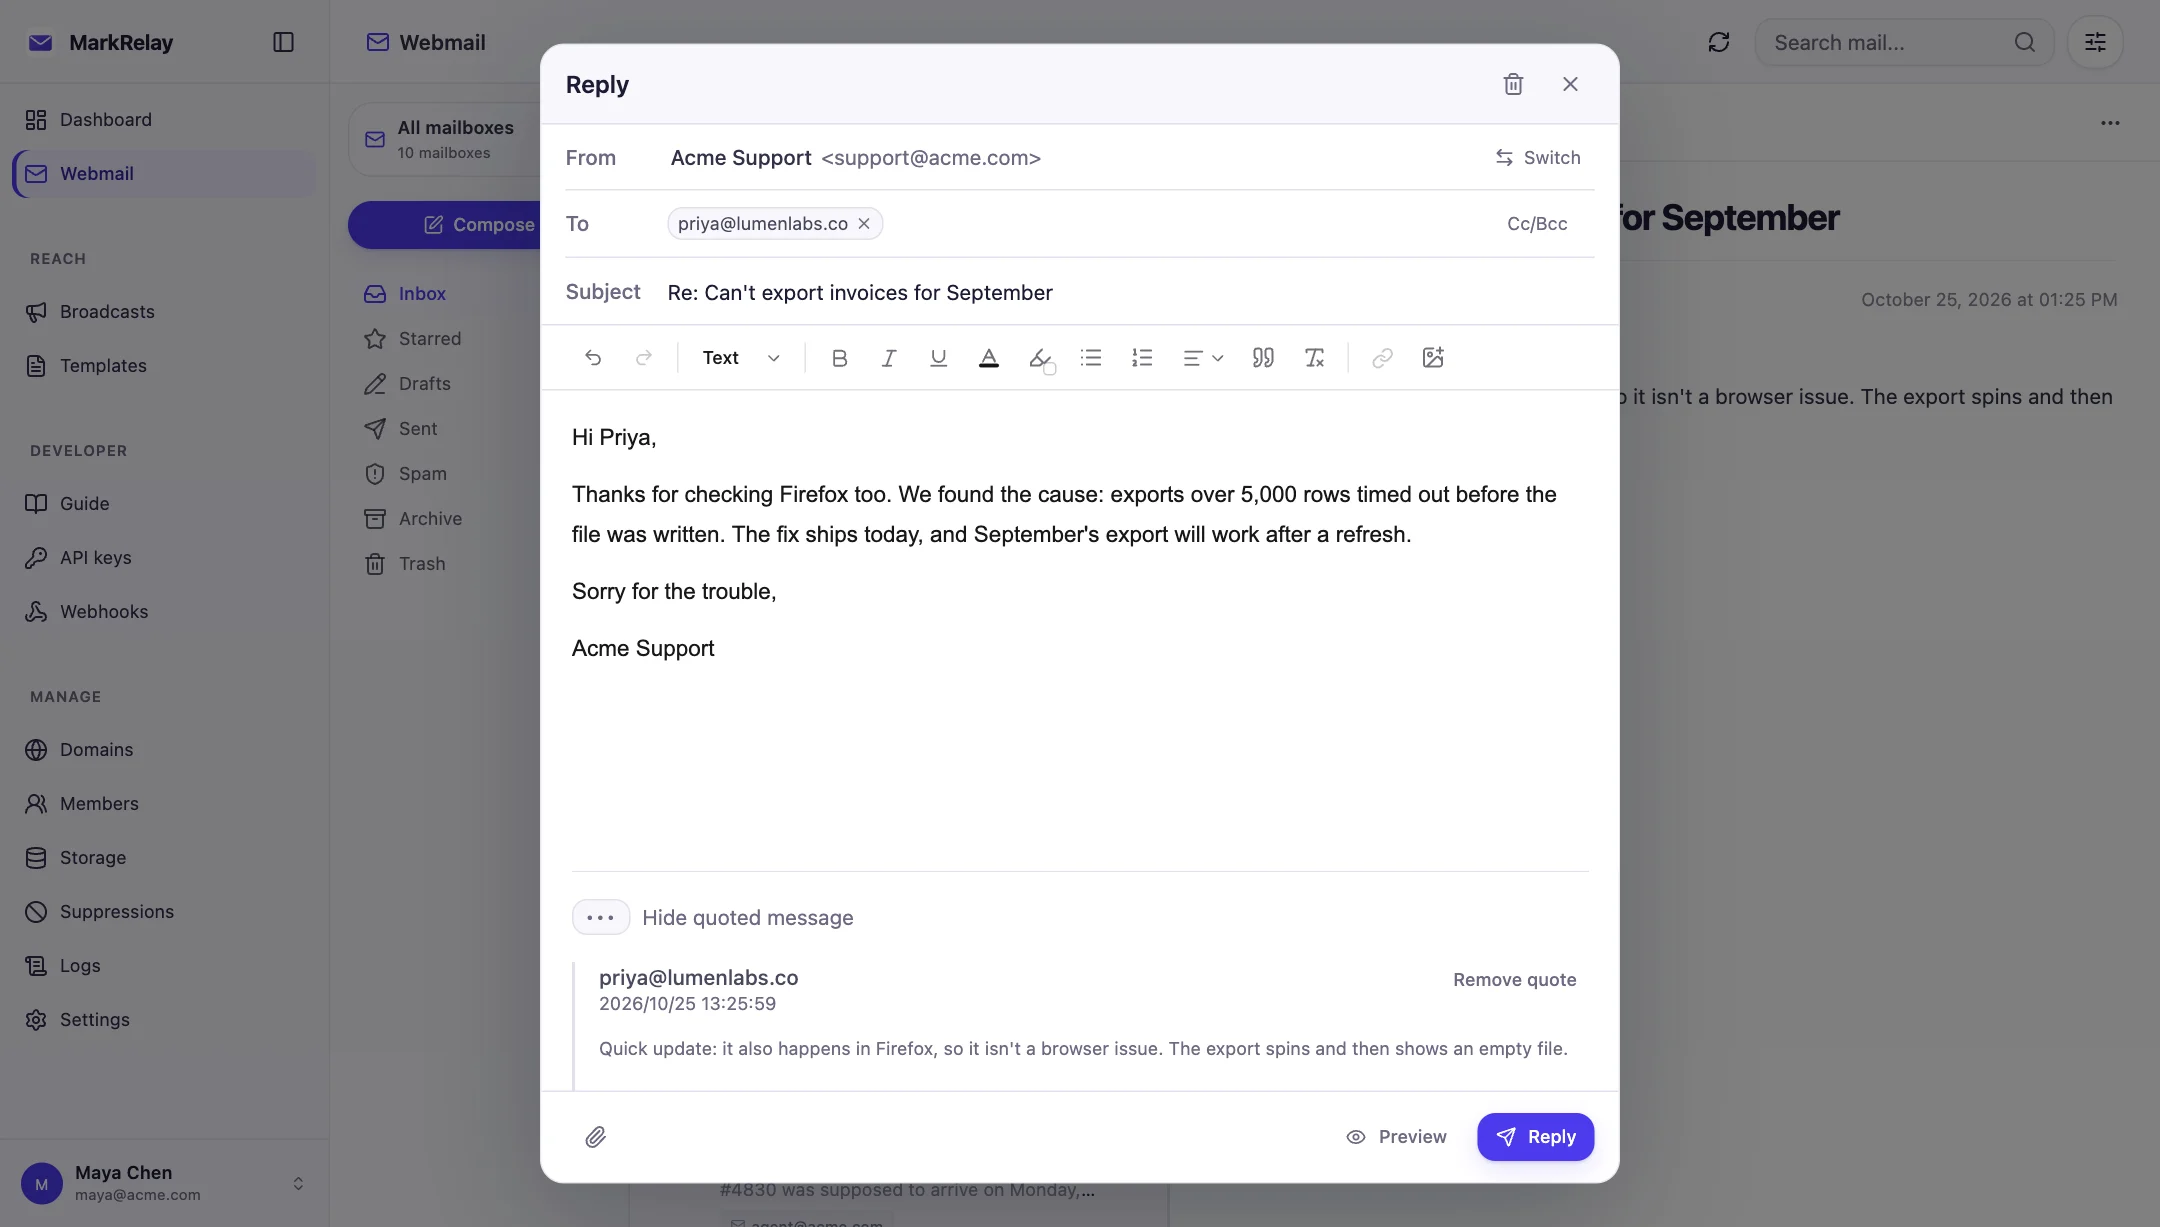Insert a numbered list
The image size is (2160, 1227).
1142,358
